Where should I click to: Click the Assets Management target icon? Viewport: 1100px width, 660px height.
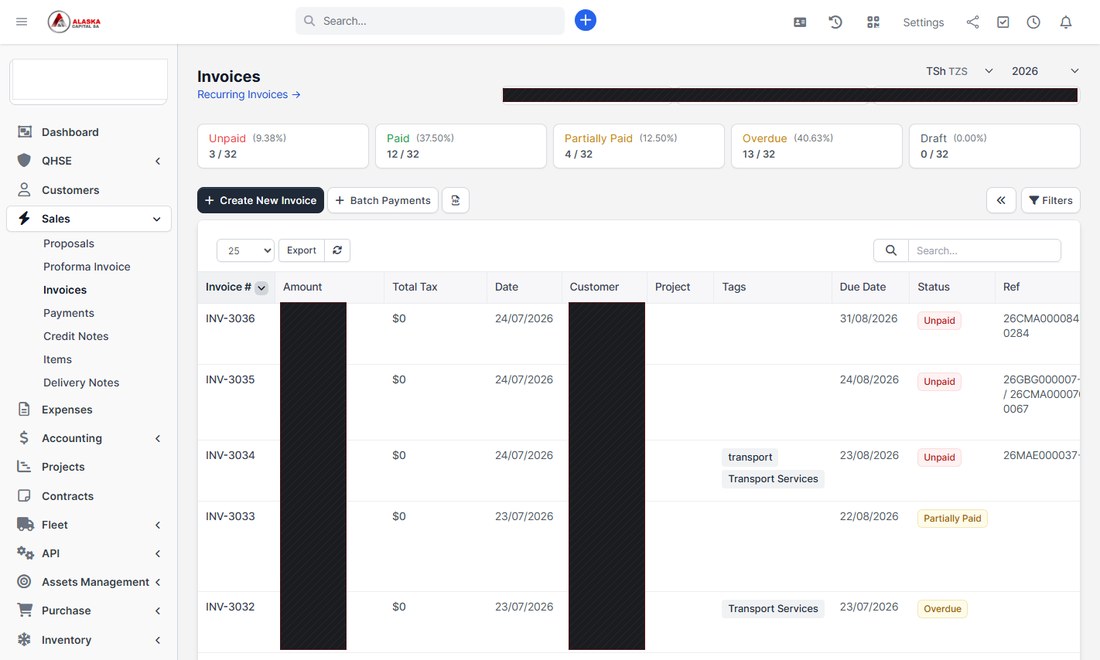(x=24, y=581)
